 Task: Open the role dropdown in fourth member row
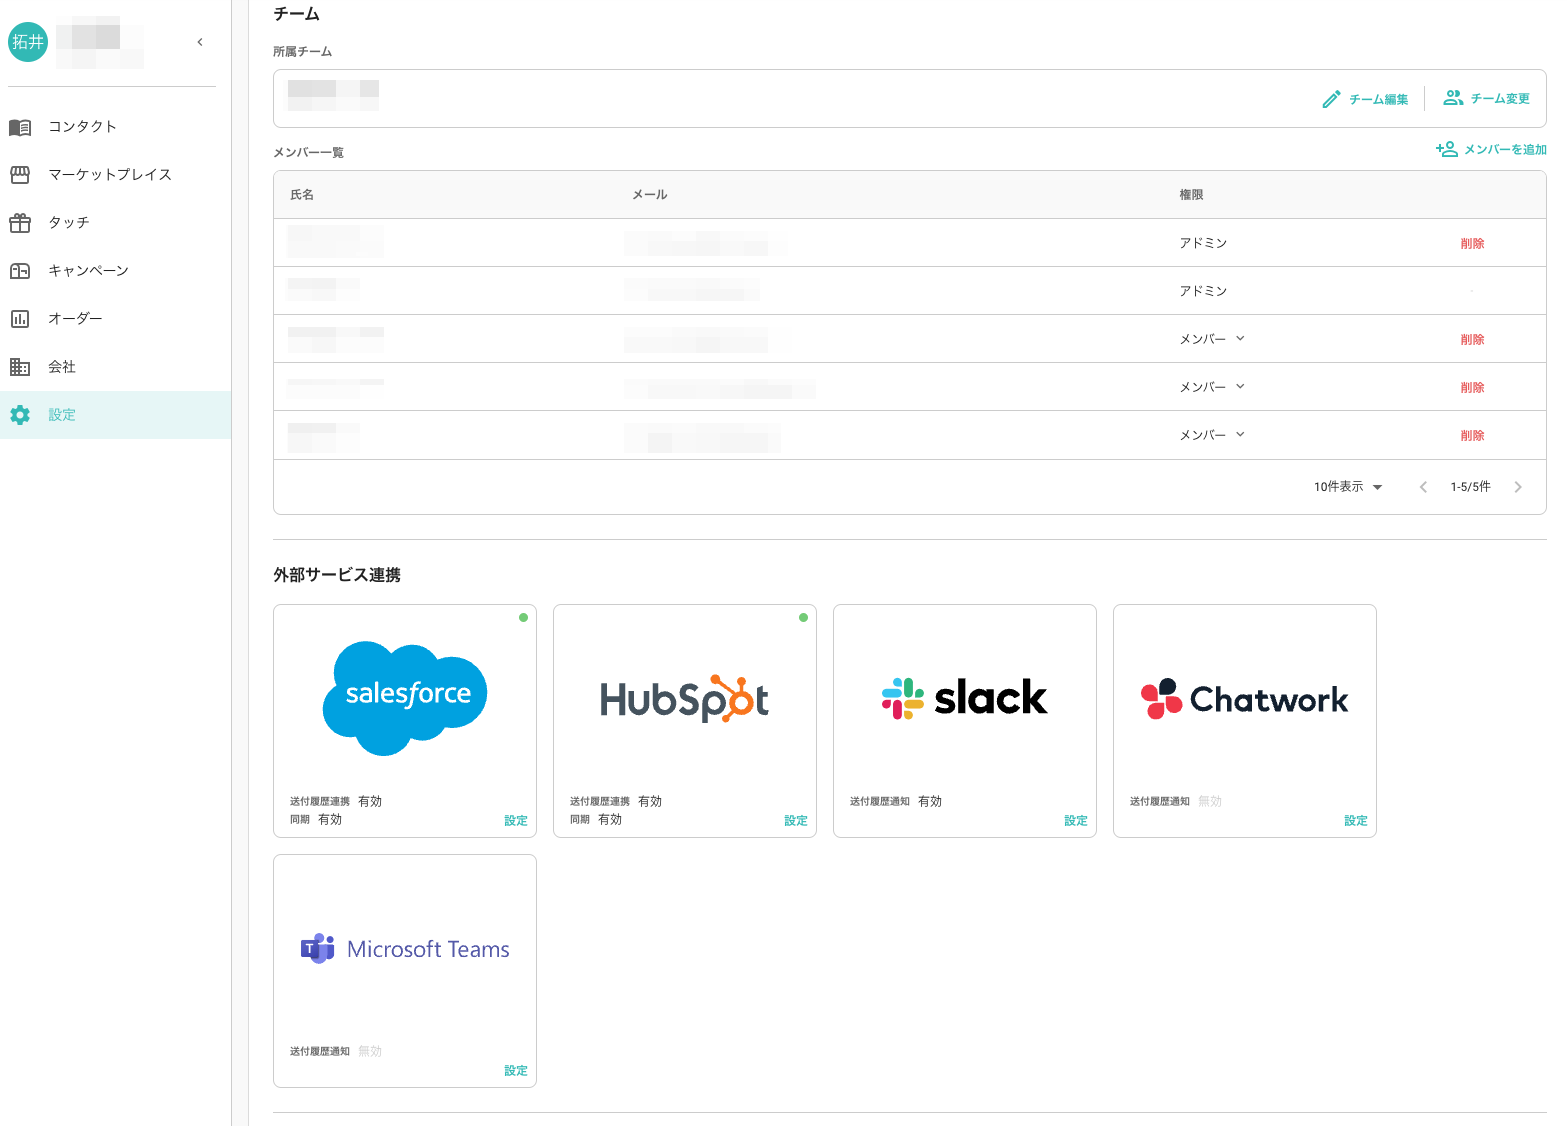(x=1212, y=387)
